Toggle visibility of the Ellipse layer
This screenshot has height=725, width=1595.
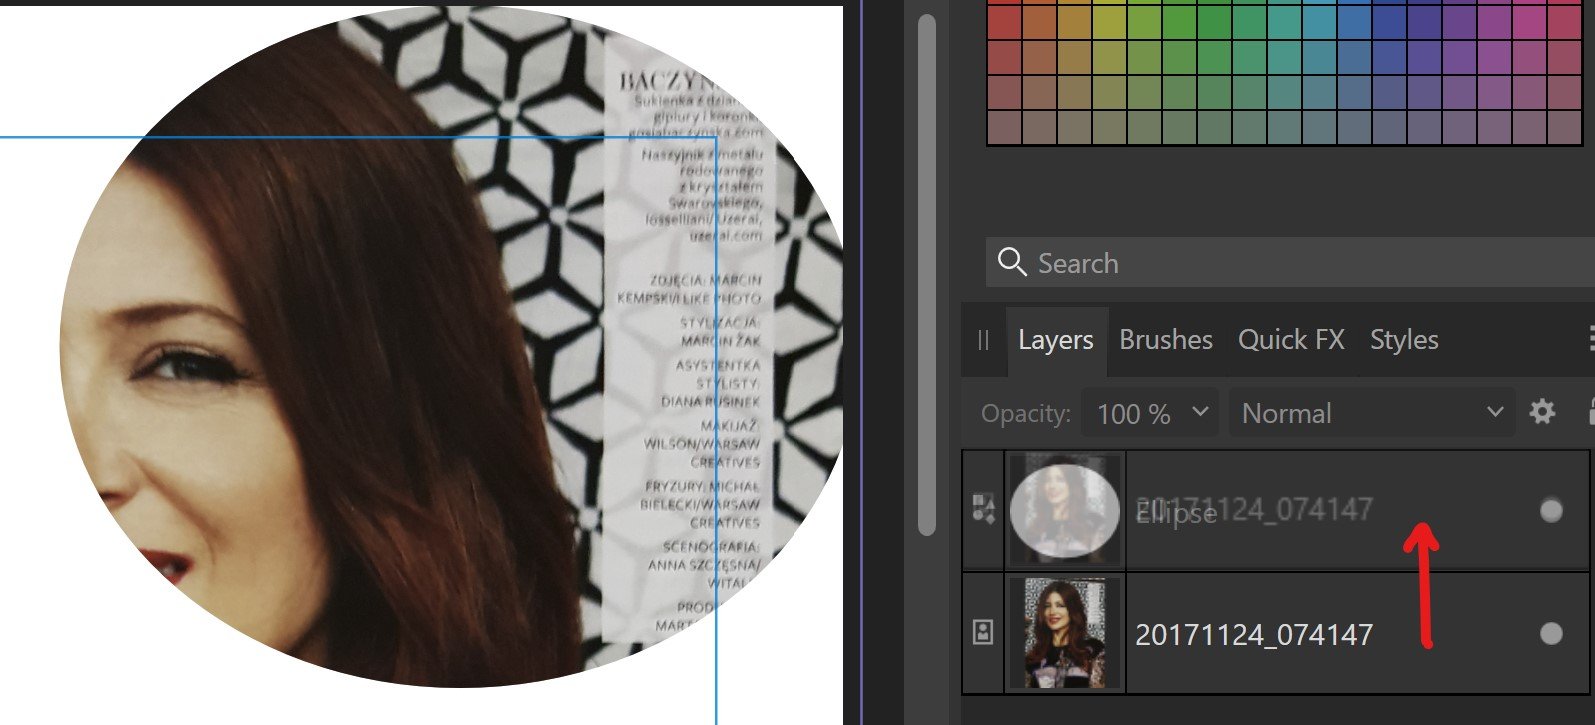point(1551,511)
